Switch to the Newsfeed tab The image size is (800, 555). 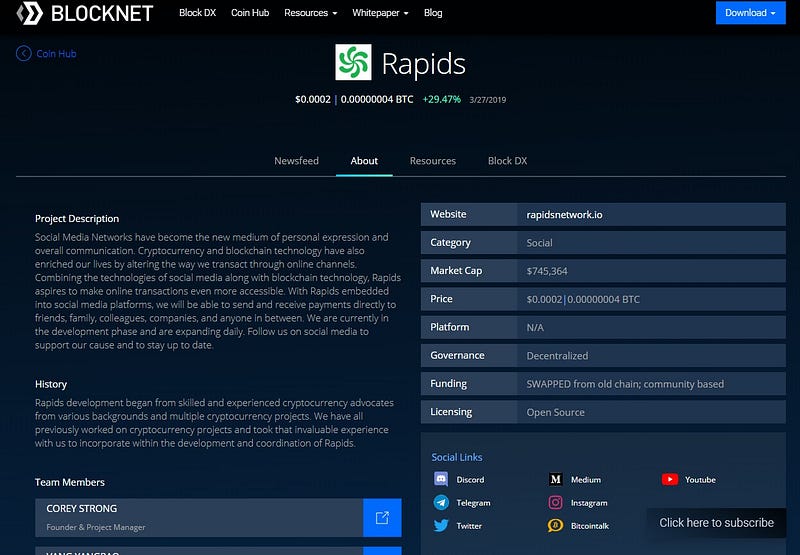coord(296,161)
